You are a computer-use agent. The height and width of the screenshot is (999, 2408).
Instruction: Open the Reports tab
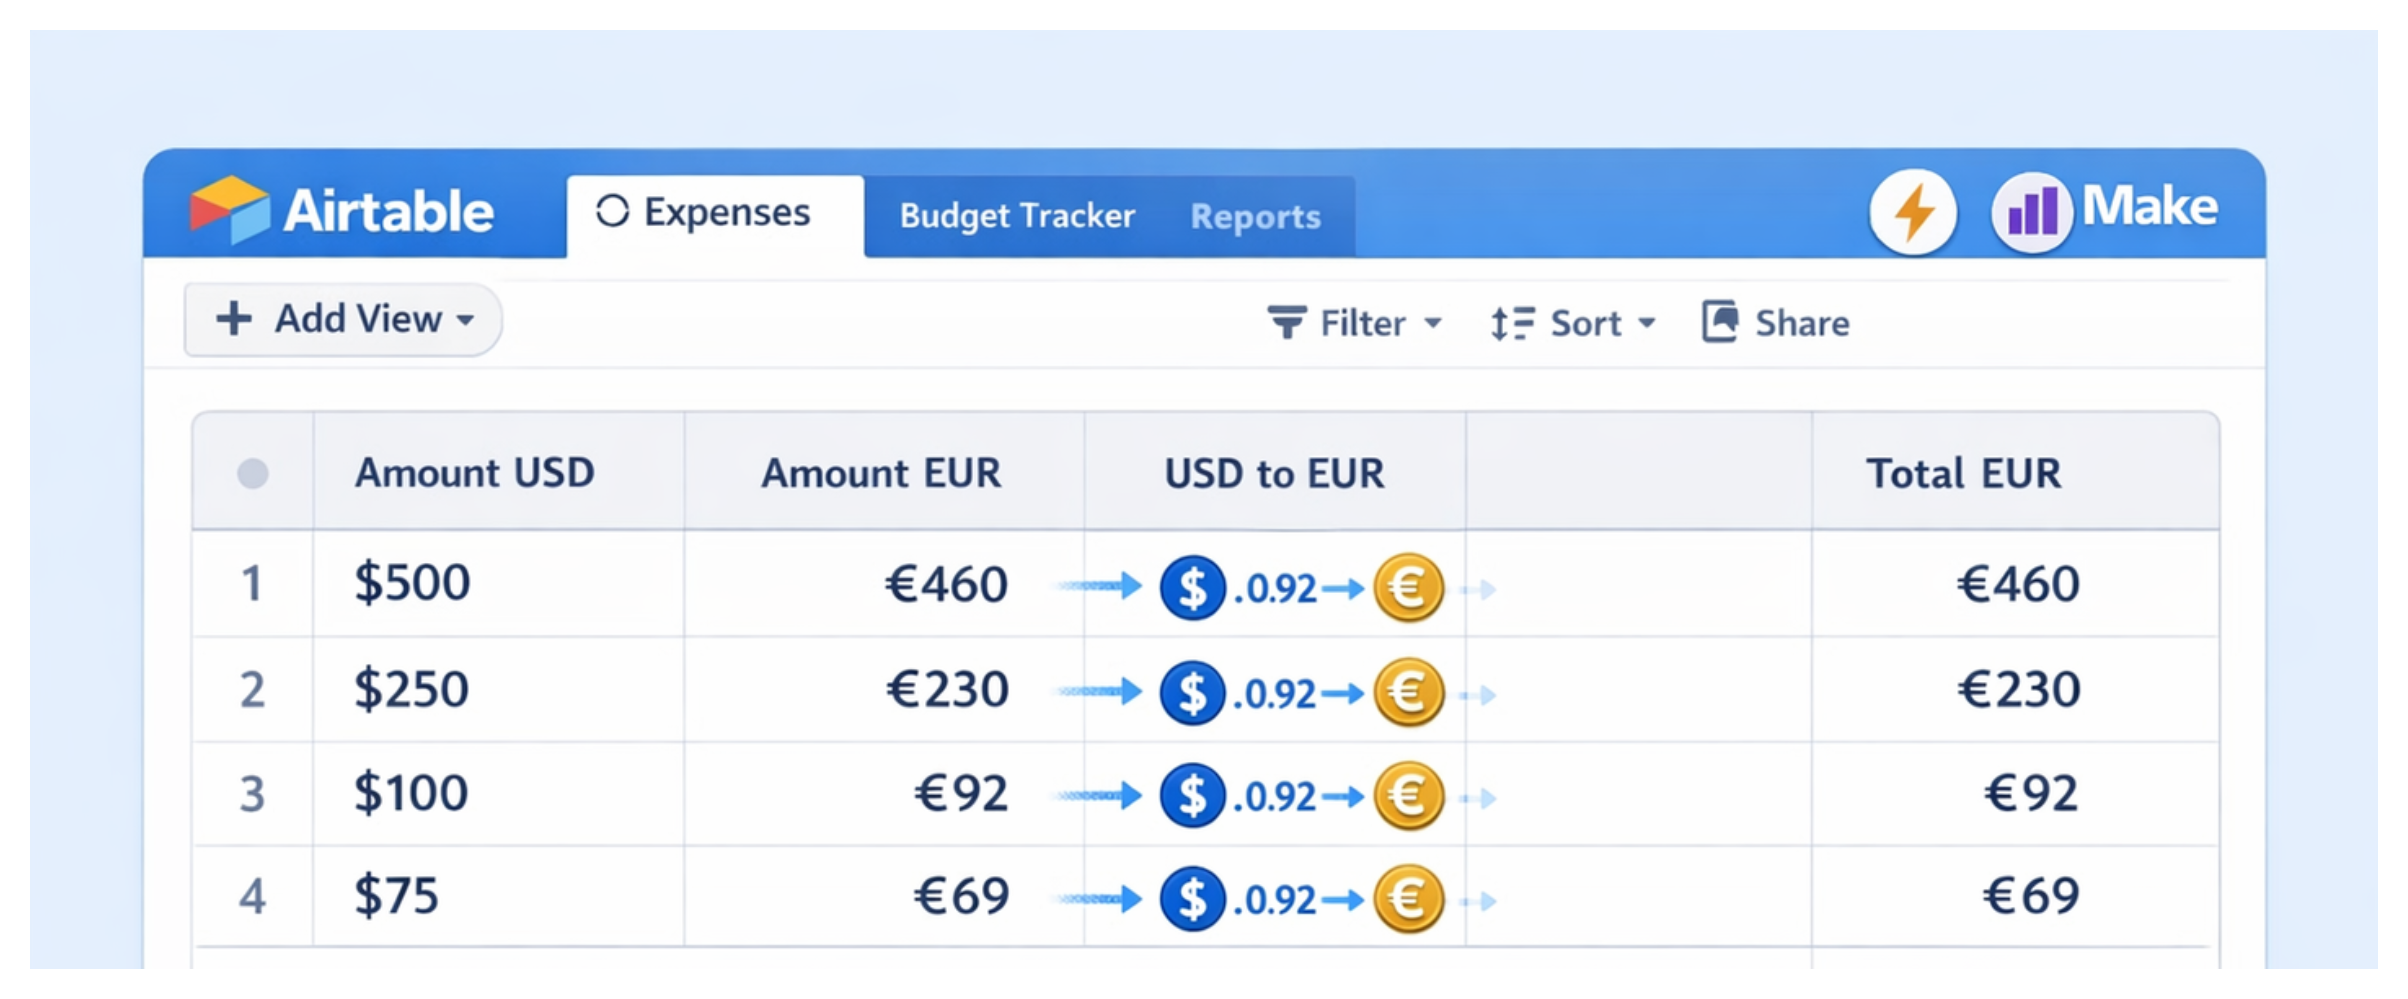pyautogui.click(x=1254, y=216)
